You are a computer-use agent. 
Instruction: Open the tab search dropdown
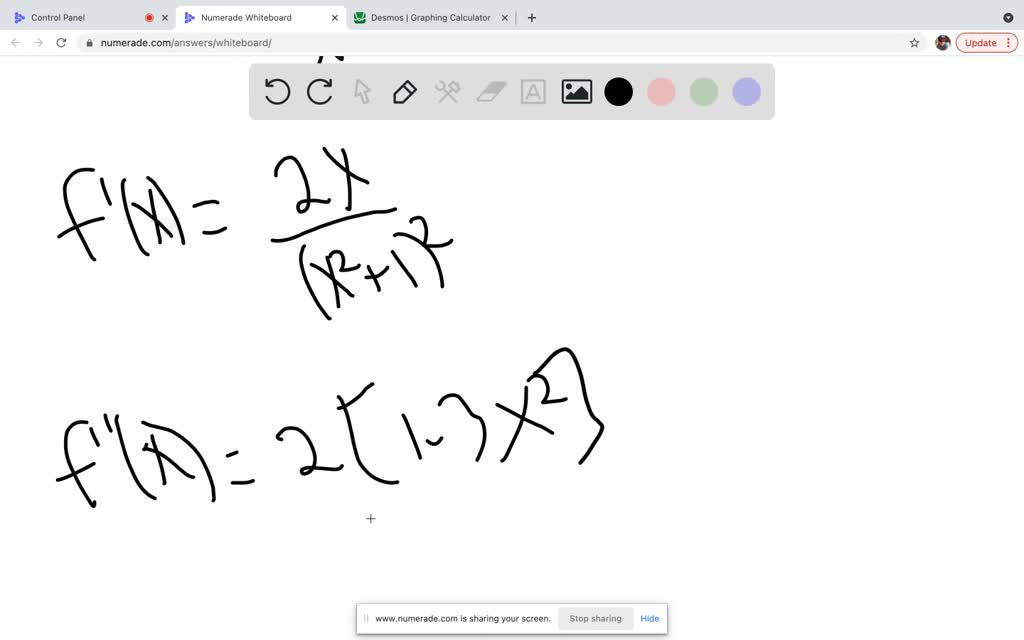(1008, 17)
